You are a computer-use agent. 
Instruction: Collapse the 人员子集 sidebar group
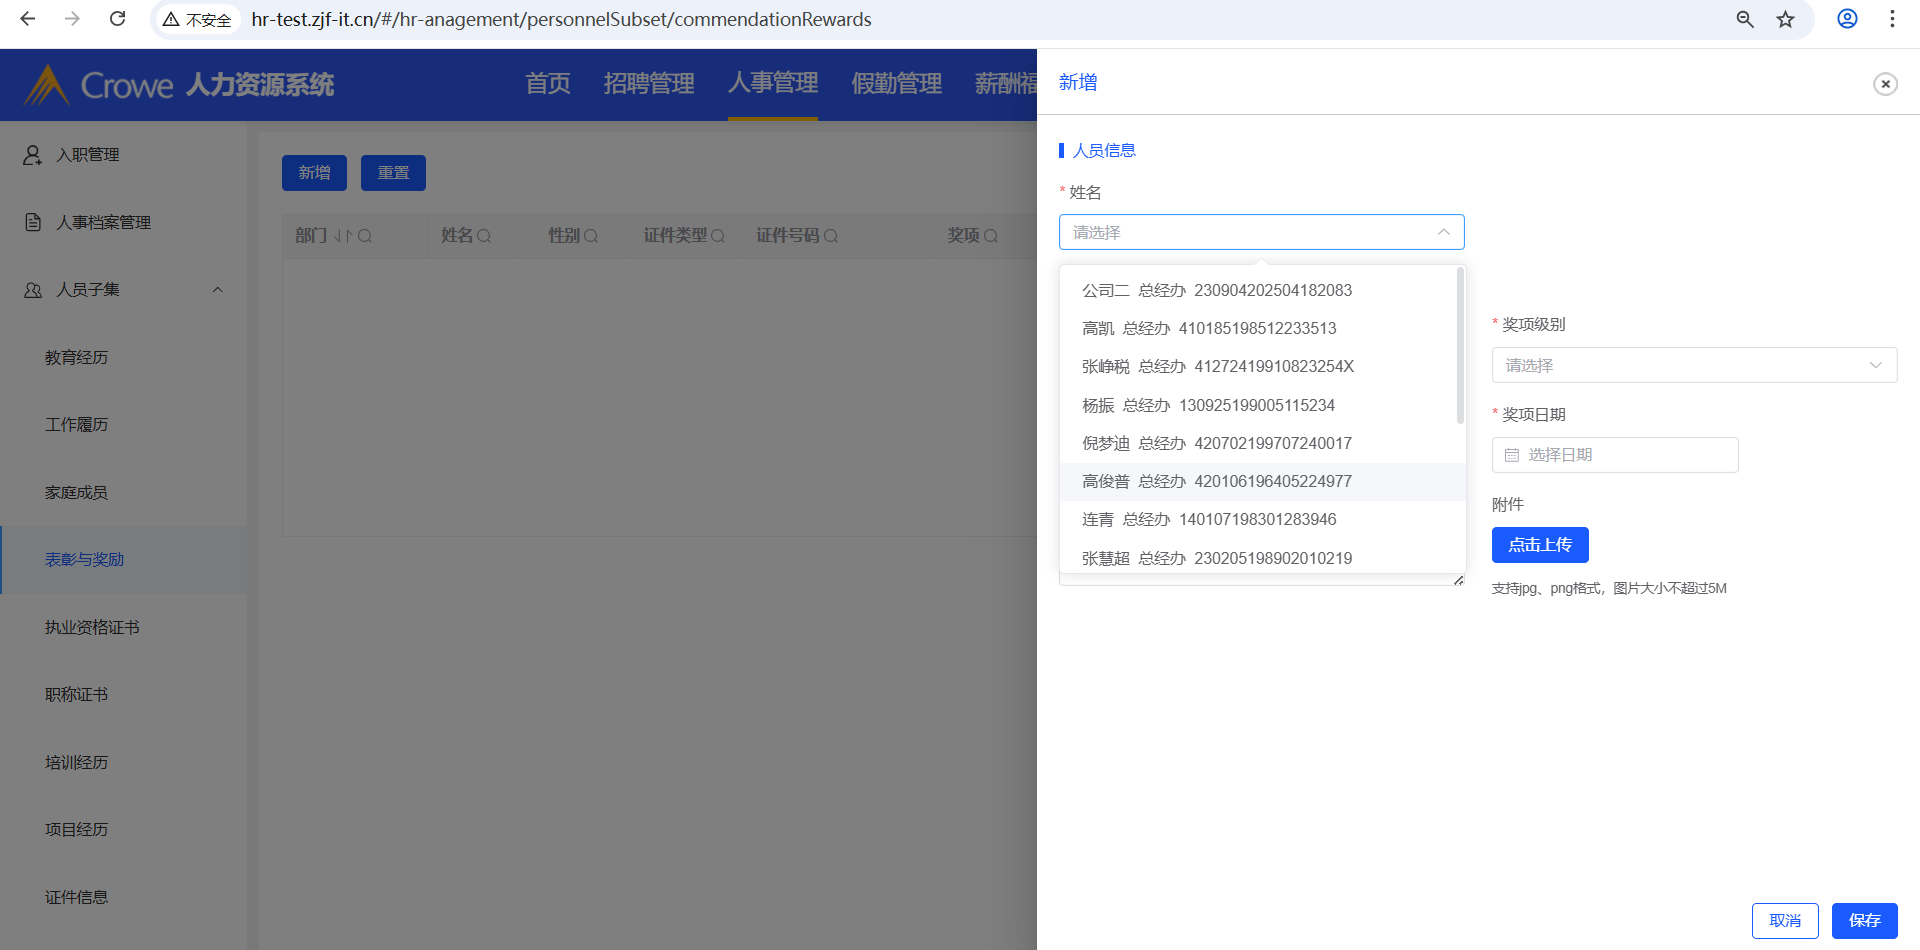click(217, 290)
